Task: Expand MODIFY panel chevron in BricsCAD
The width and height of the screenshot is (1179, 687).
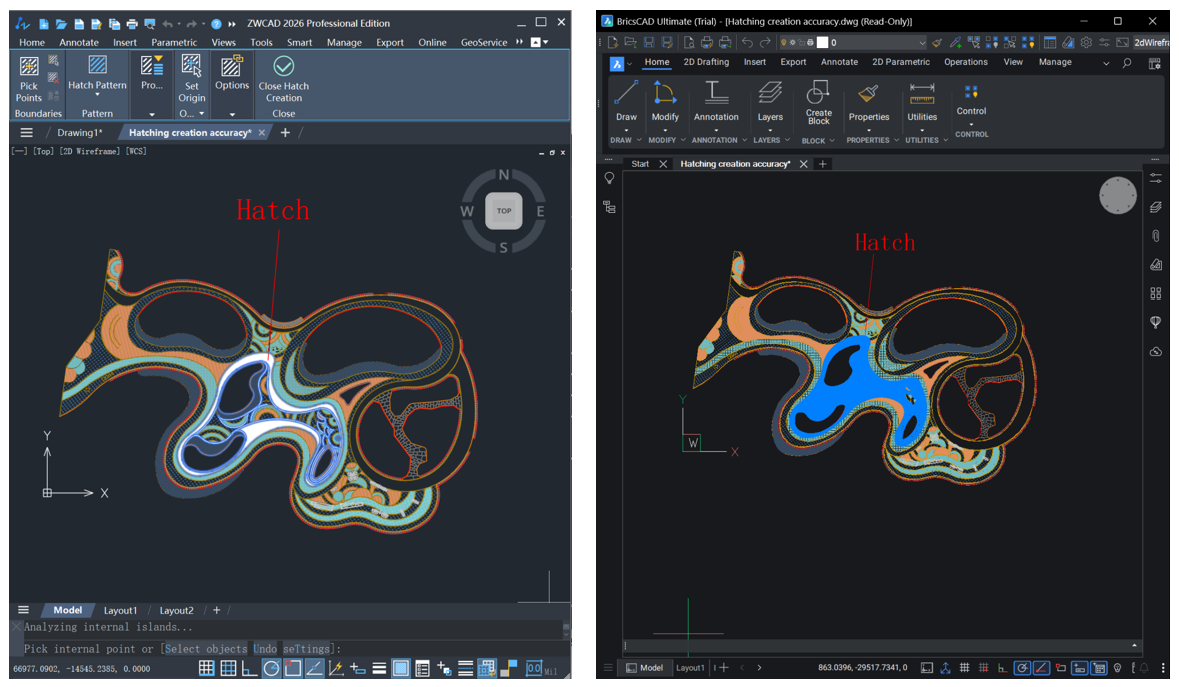Action: pyautogui.click(x=683, y=140)
